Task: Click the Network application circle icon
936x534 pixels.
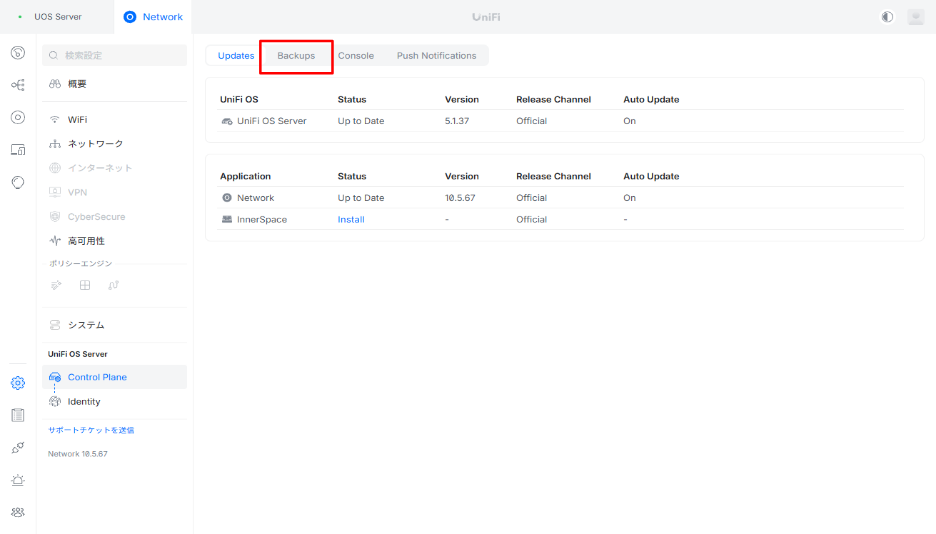Action: [130, 17]
